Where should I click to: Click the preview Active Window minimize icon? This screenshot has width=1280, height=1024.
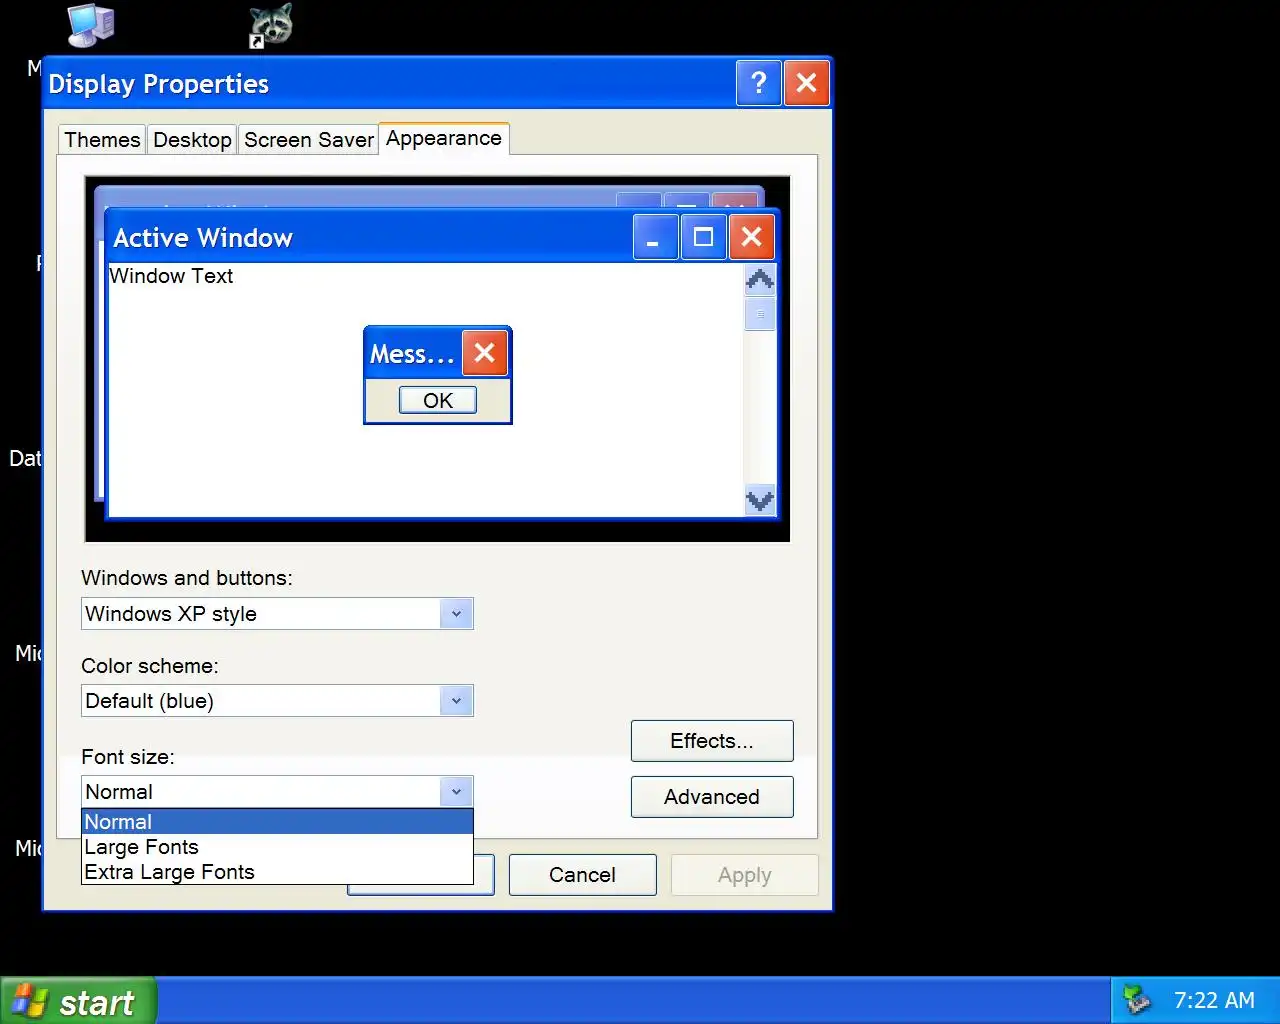click(655, 237)
